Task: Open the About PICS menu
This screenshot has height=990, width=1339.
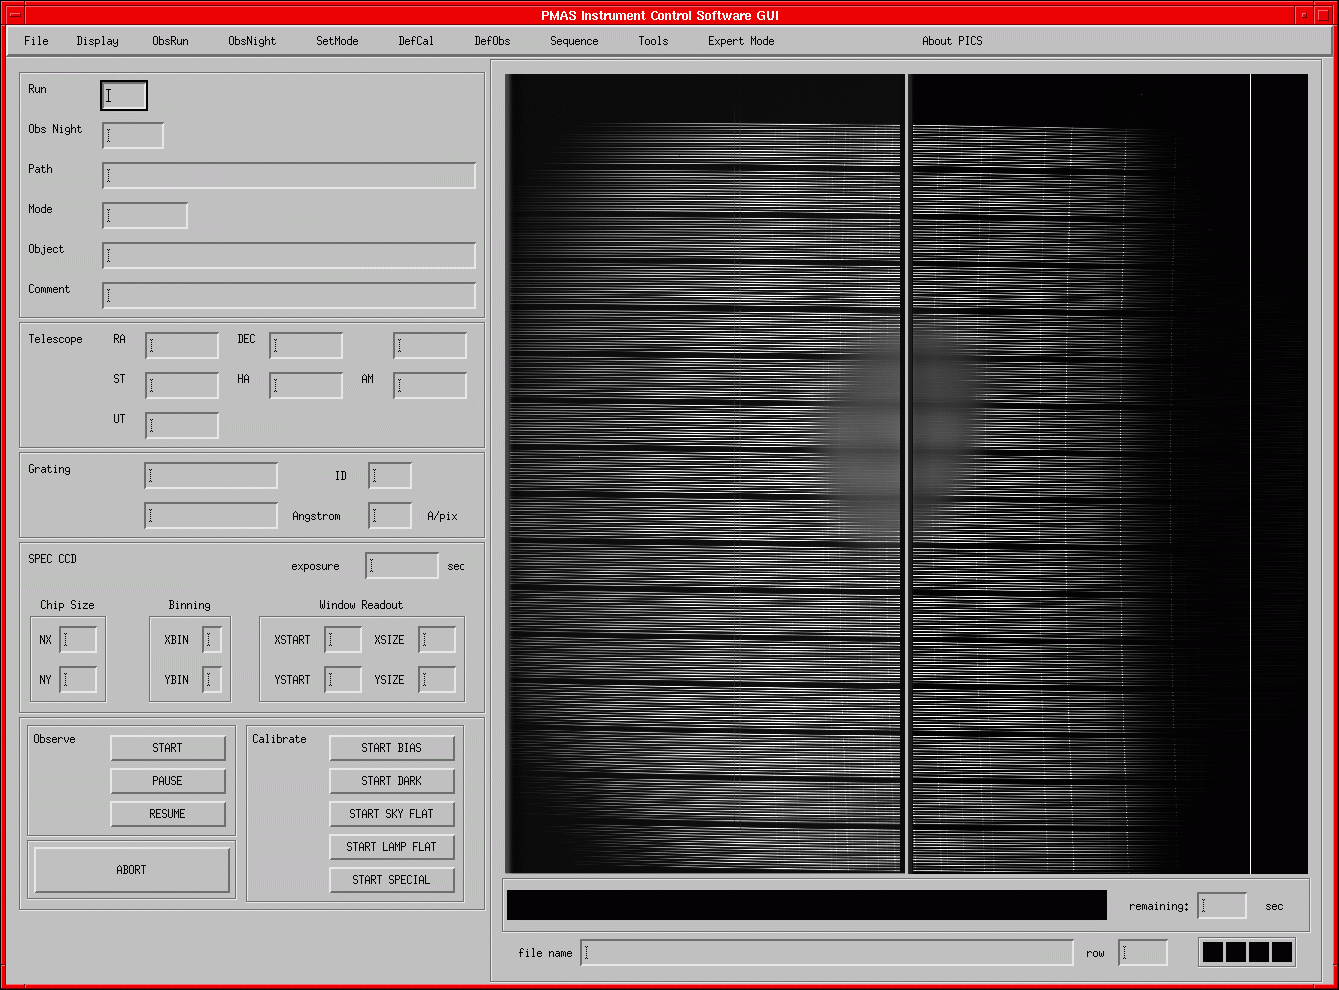Action: [x=952, y=41]
